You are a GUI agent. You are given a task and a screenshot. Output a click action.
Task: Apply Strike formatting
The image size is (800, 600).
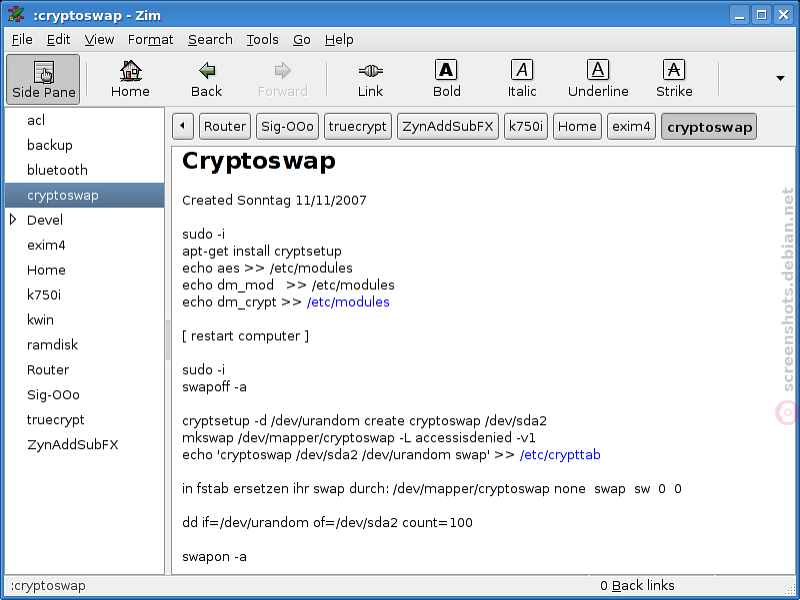click(x=674, y=79)
